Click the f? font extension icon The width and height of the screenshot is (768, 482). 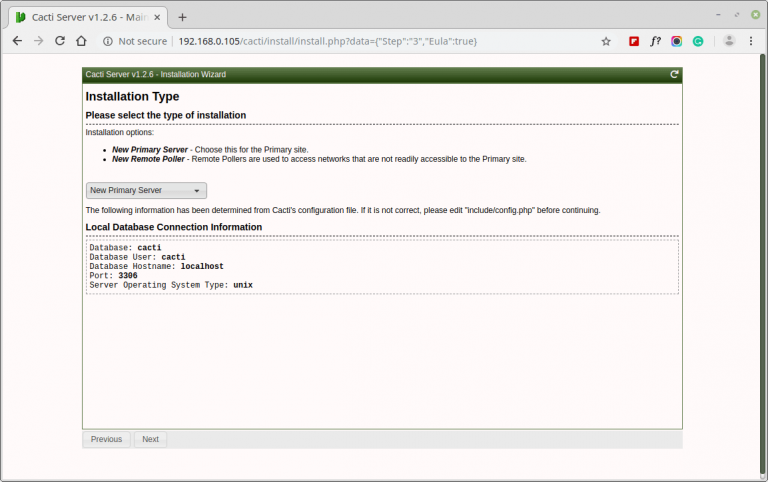coord(655,41)
